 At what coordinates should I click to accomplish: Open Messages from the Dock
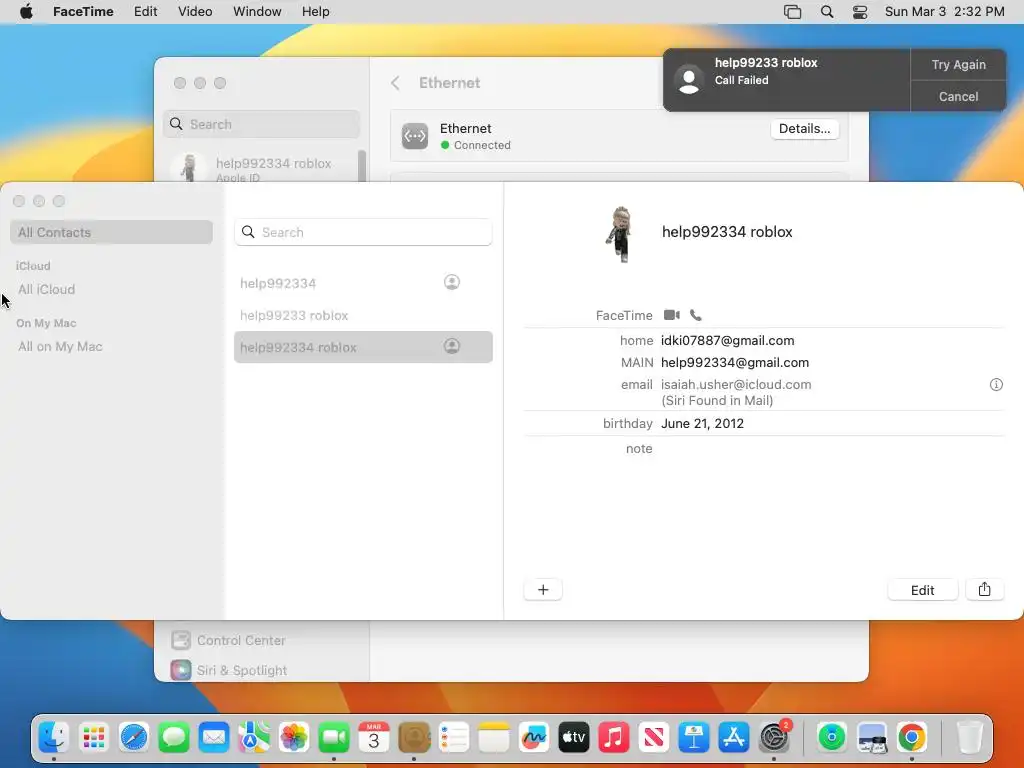point(174,737)
